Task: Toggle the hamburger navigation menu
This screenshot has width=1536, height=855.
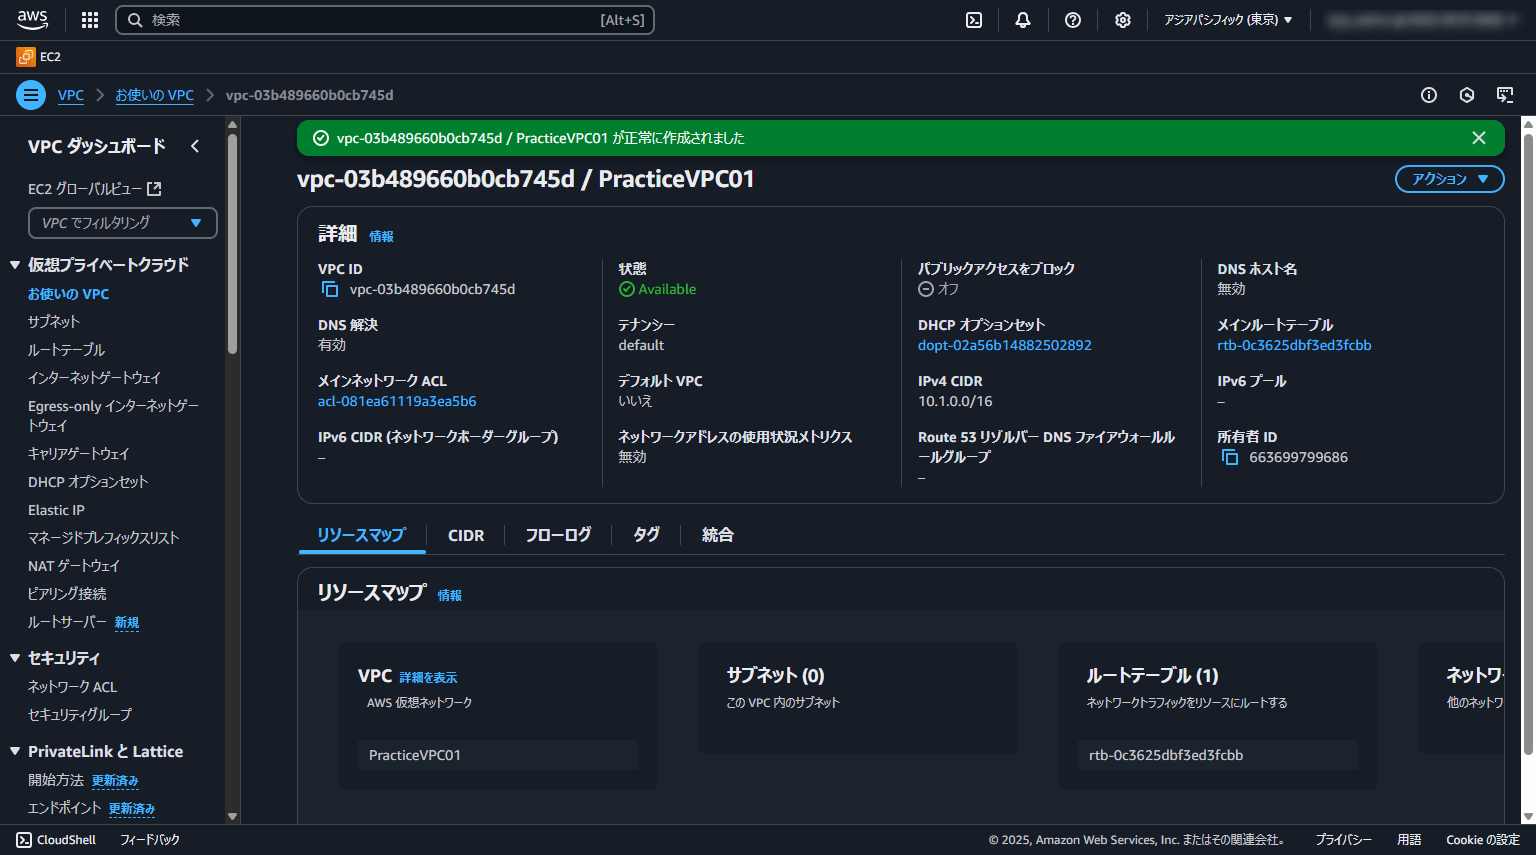Action: [31, 95]
